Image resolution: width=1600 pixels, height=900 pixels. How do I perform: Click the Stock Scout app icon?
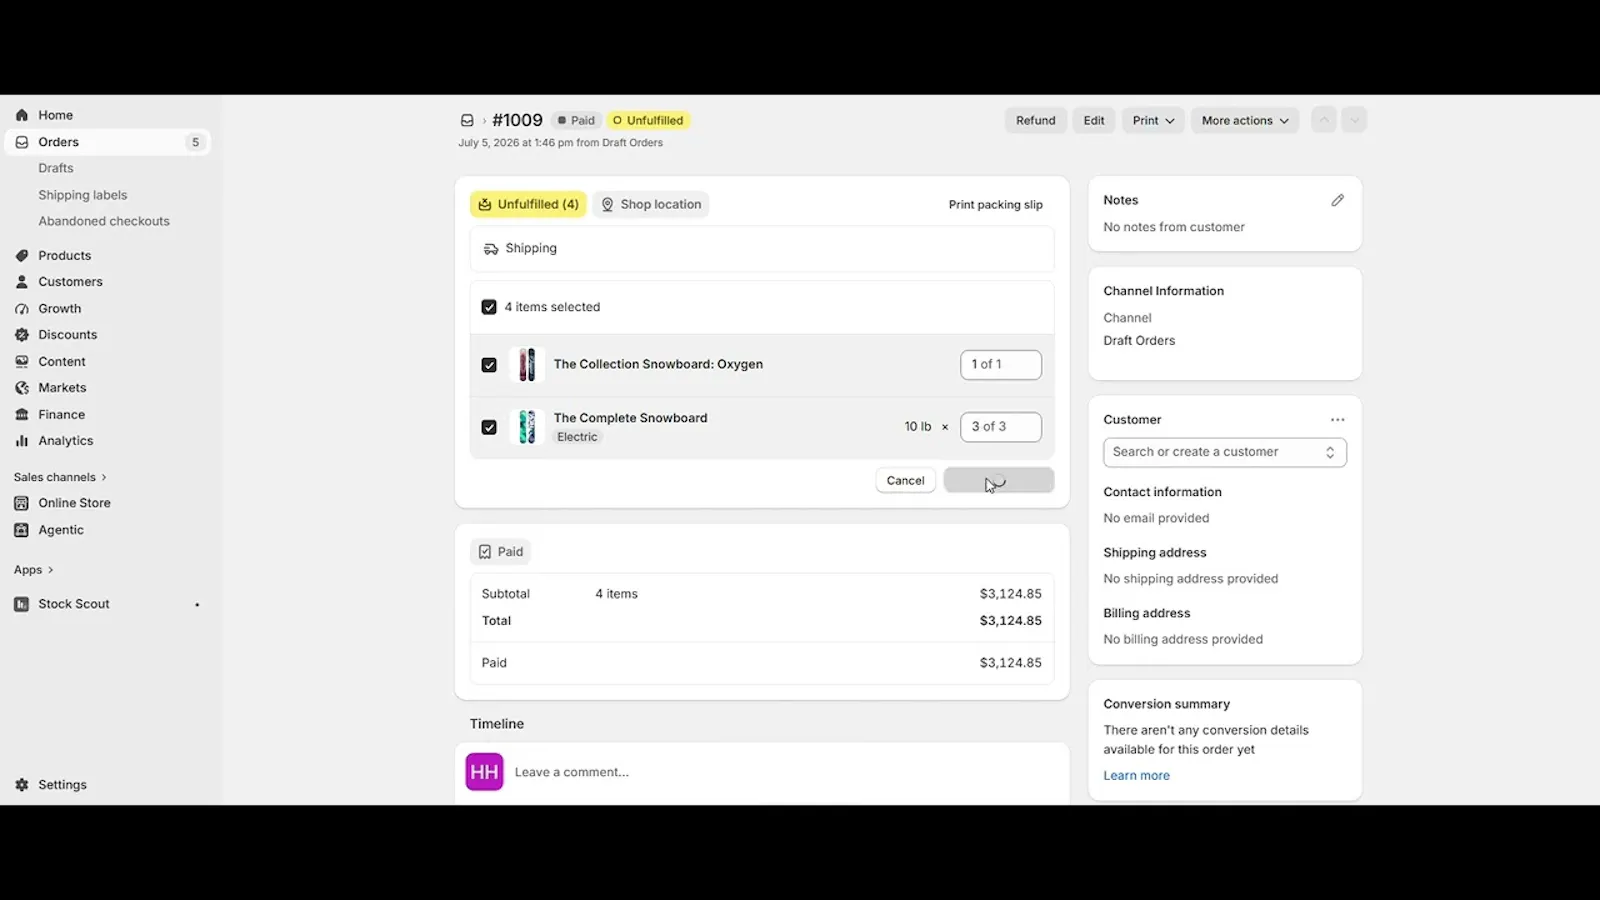click(x=22, y=604)
